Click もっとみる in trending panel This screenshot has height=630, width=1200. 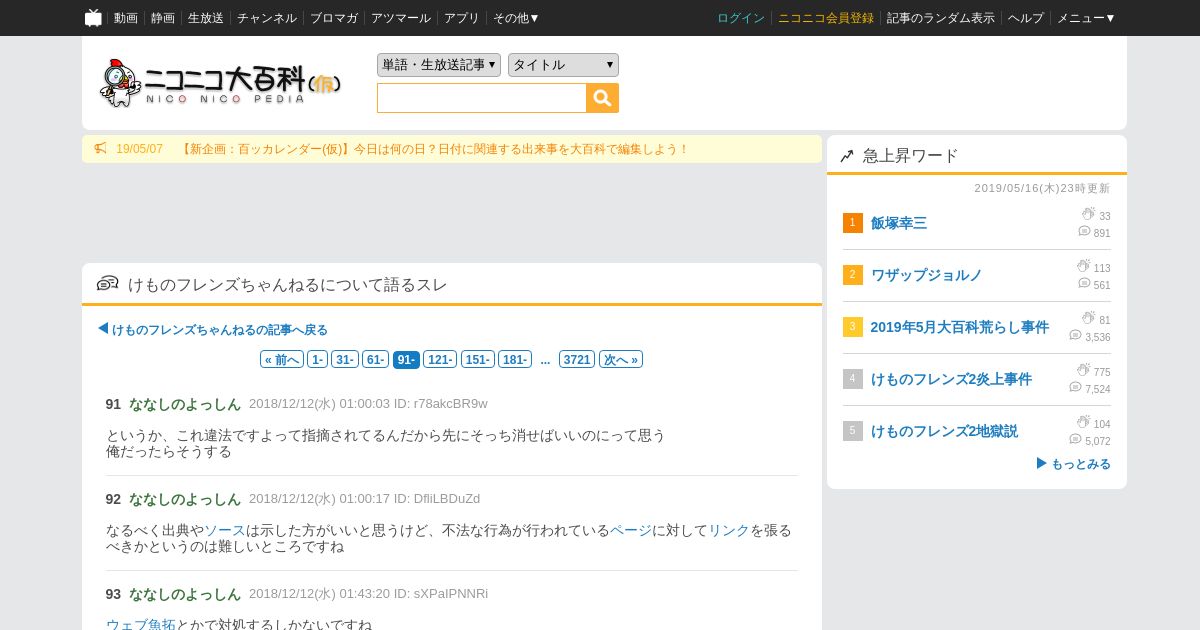pos(1074,464)
